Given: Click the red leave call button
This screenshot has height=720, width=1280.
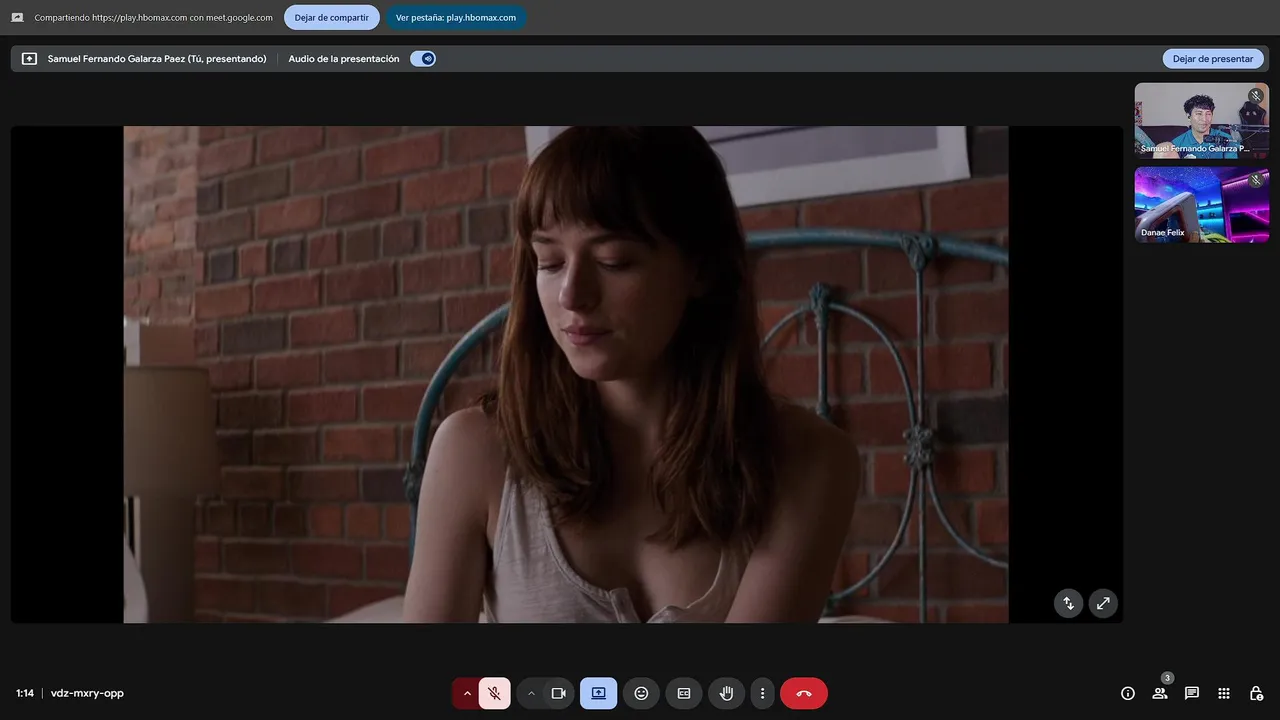Looking at the screenshot, I should (804, 693).
